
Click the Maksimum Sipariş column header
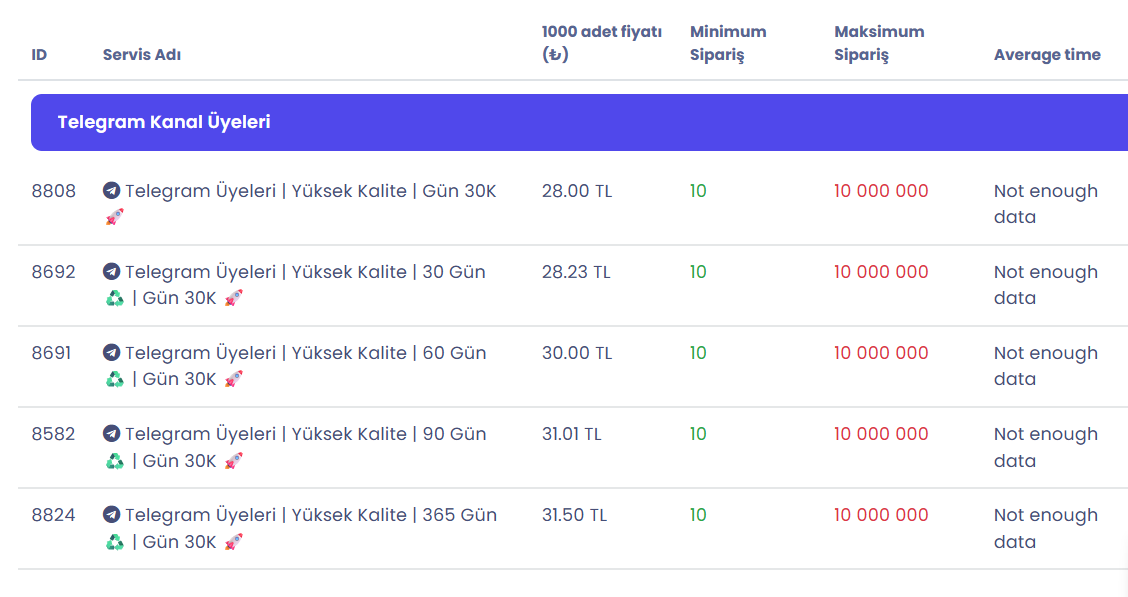pyautogui.click(x=879, y=43)
